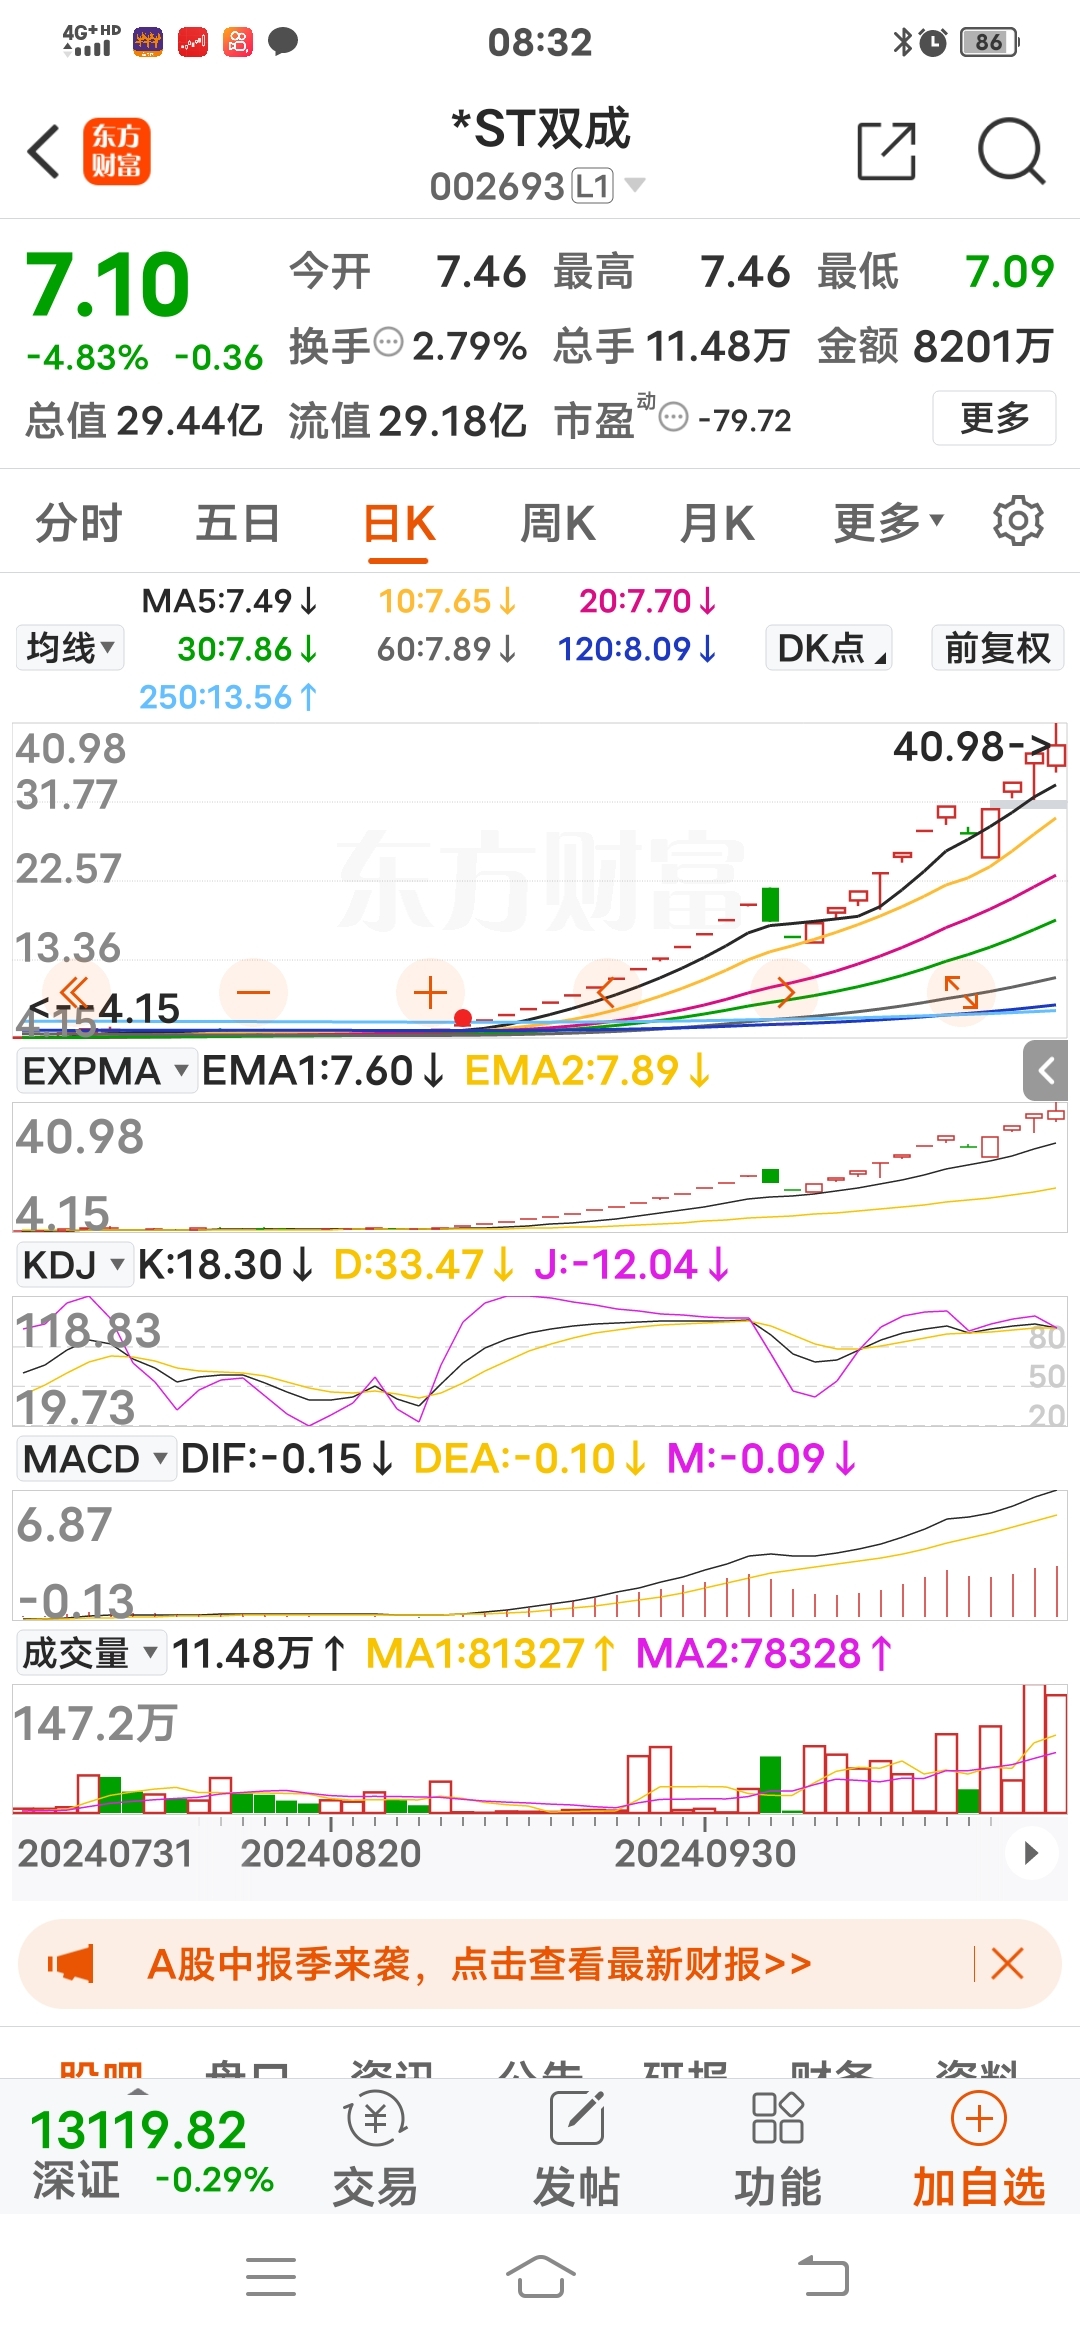Zoom out chart with minus button

tap(253, 992)
